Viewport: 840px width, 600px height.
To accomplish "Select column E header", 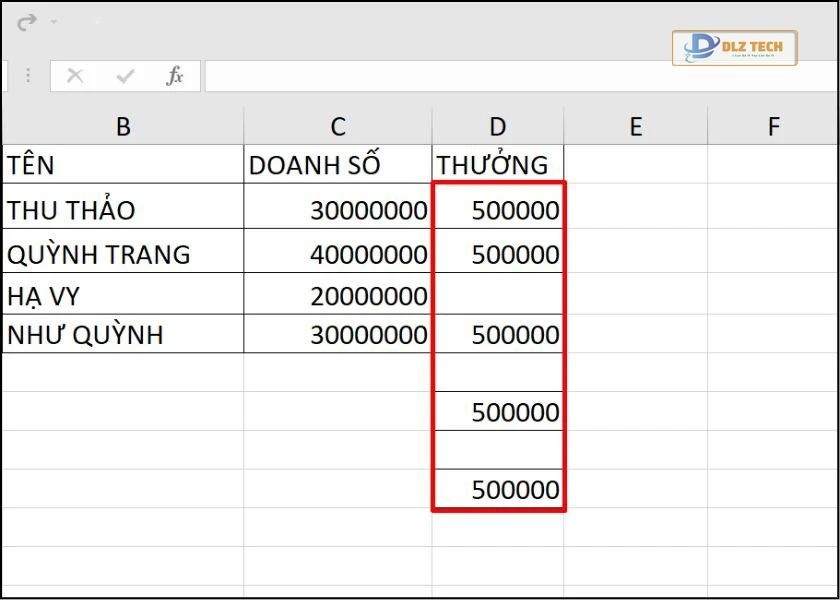I will (x=635, y=126).
